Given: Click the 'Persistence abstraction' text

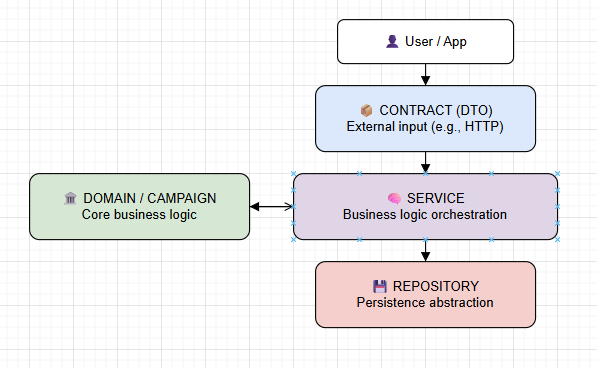Looking at the screenshot, I should [x=425, y=303].
